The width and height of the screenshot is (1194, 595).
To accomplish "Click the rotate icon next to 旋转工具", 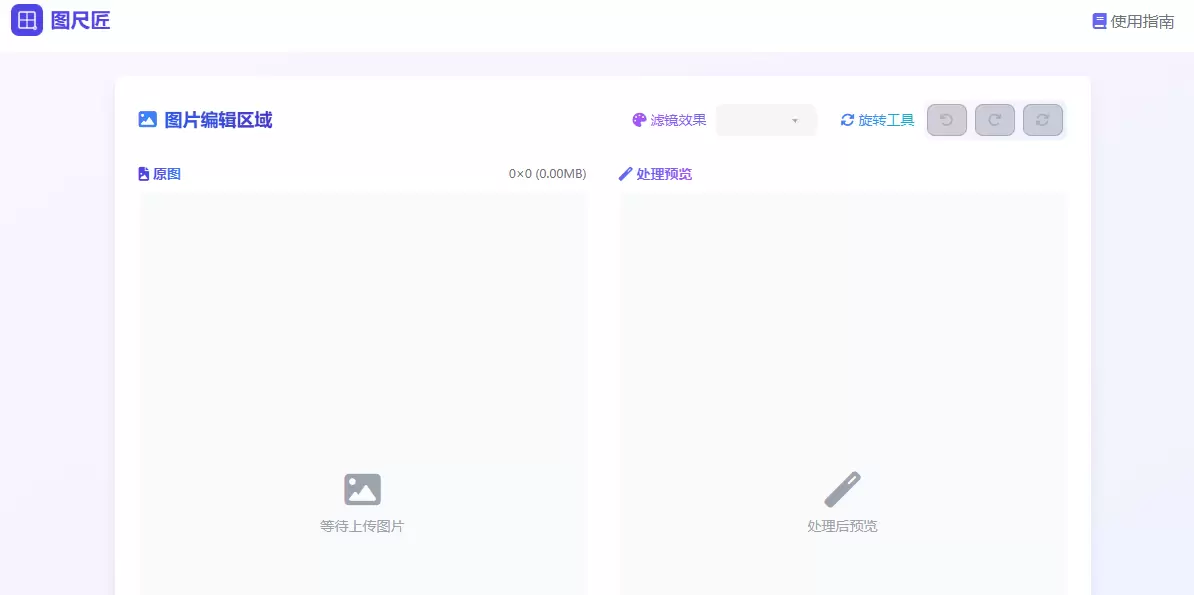I will click(848, 120).
